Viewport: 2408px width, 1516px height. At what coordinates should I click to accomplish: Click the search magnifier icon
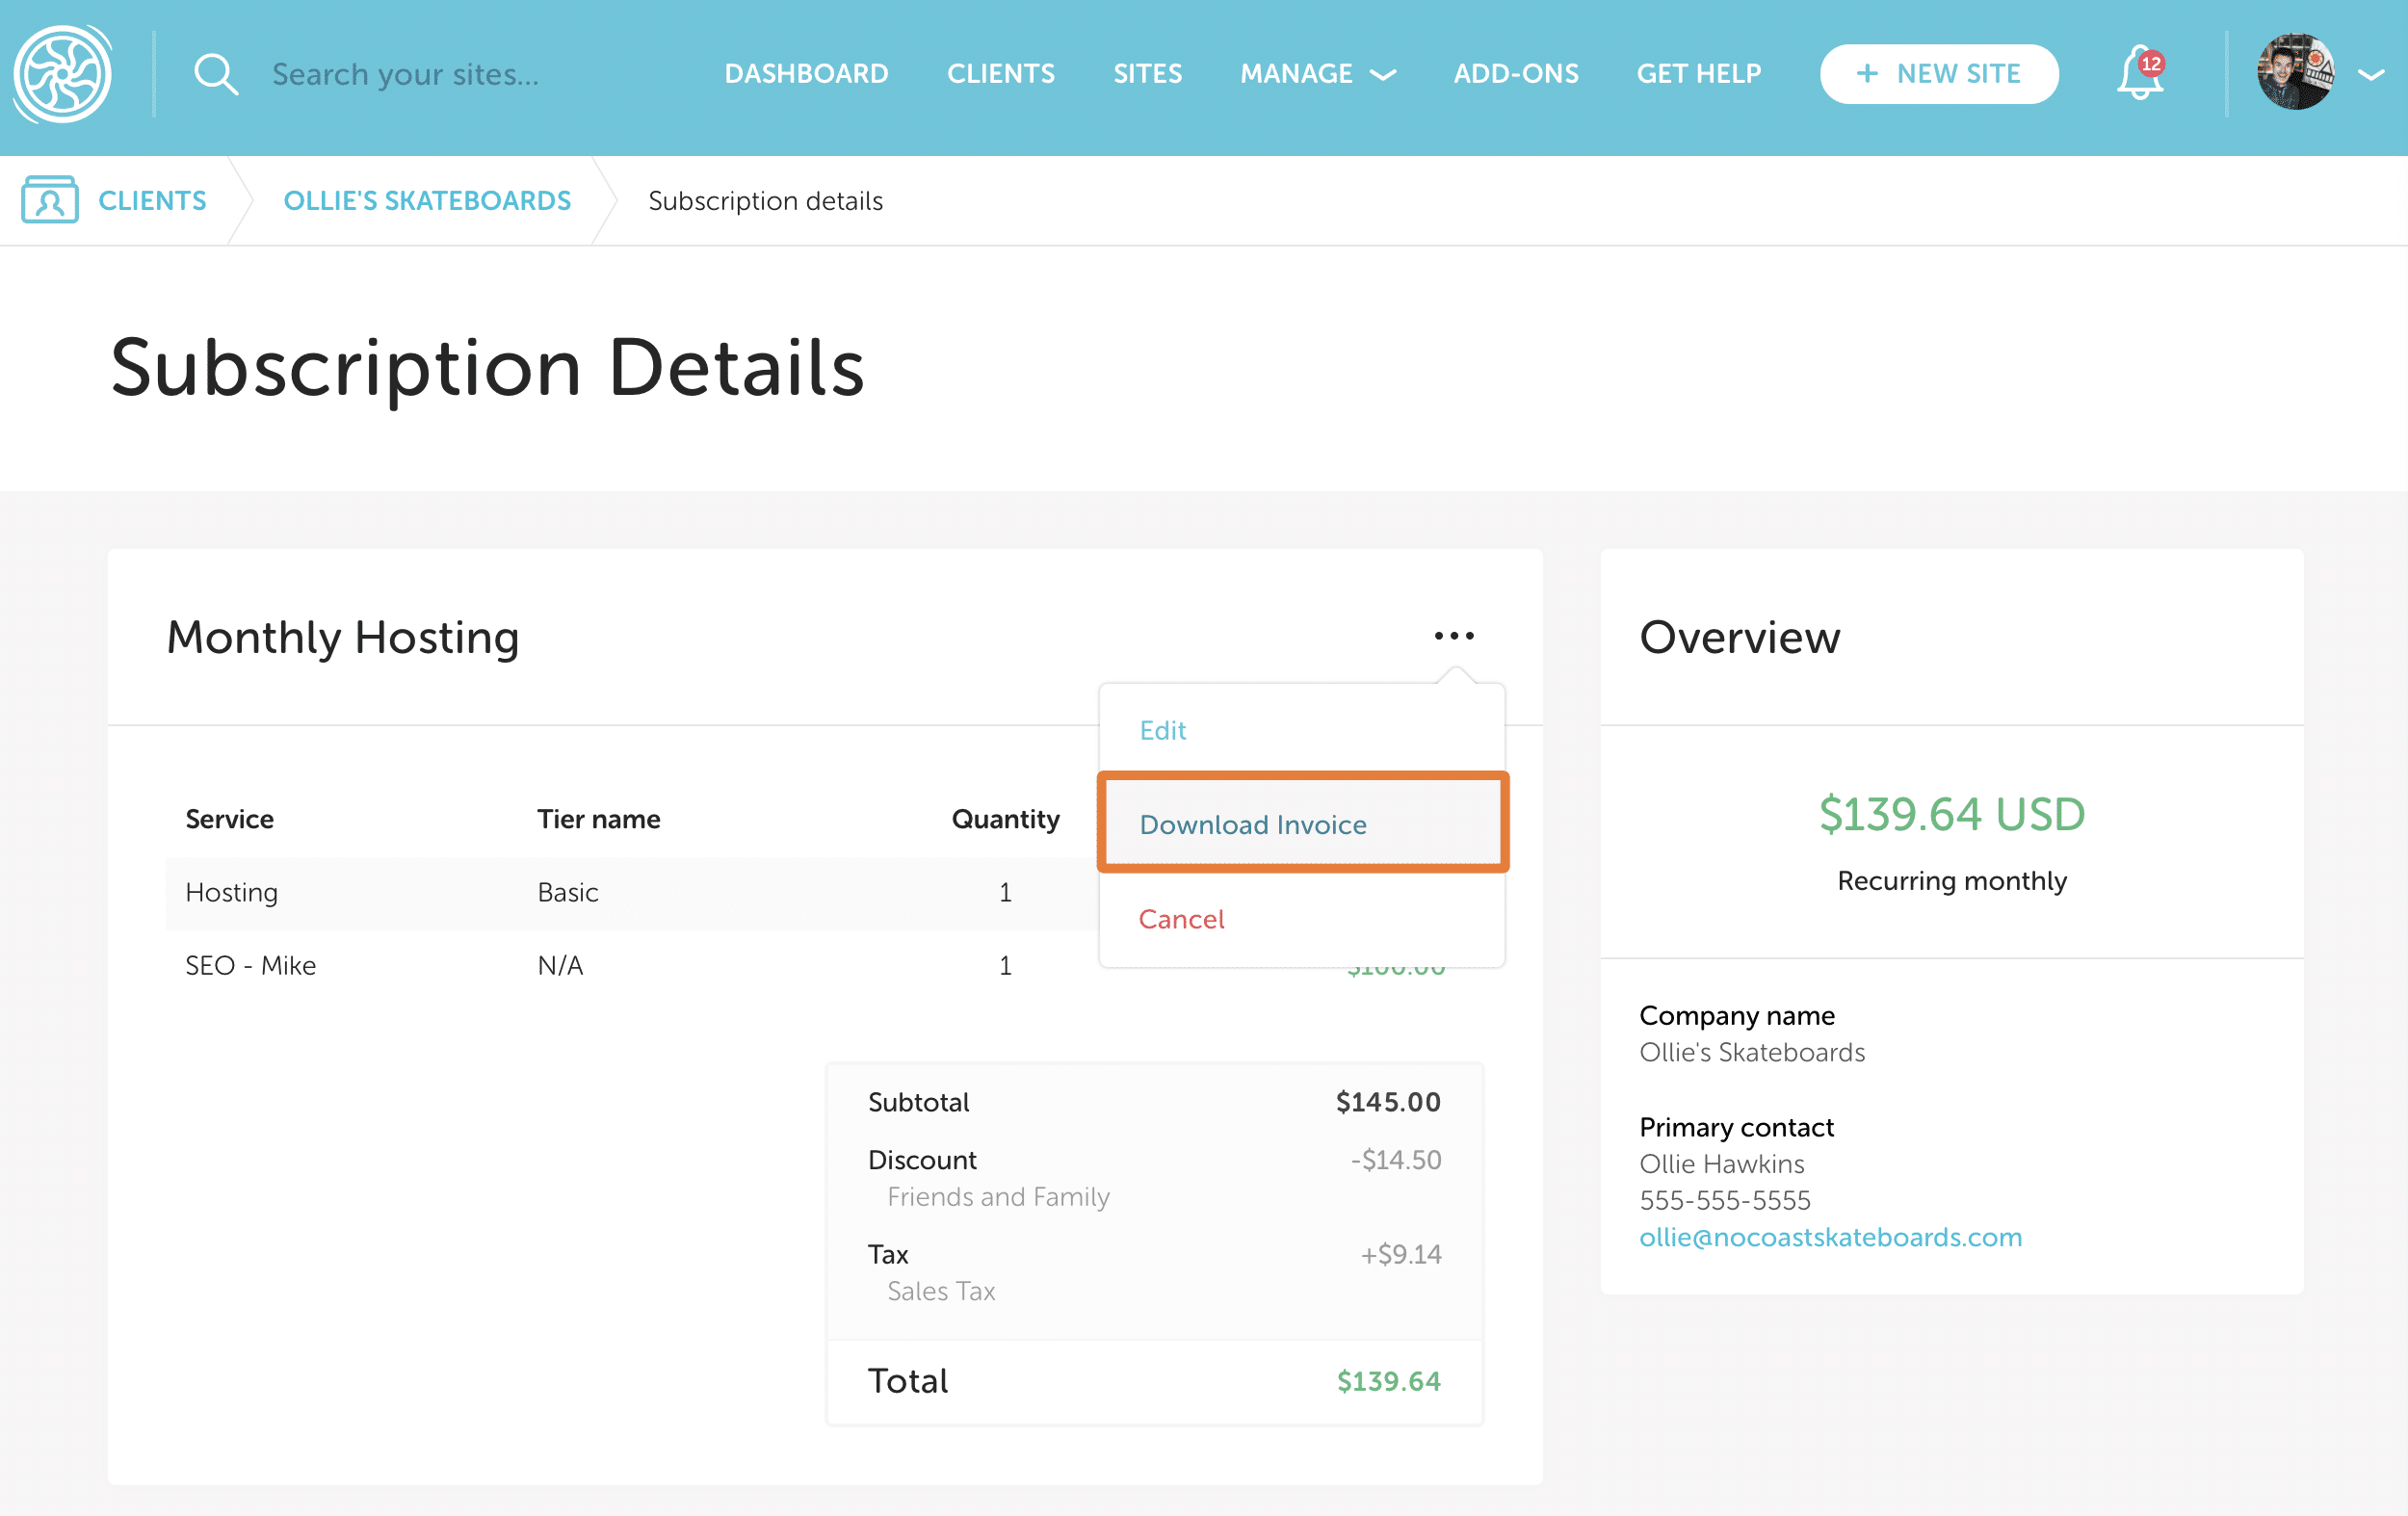point(215,75)
